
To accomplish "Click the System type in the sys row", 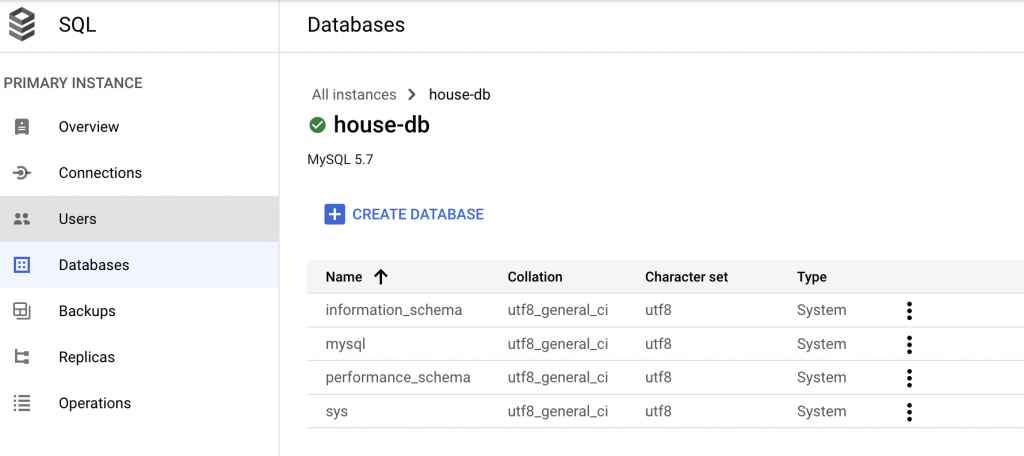I will pyautogui.click(x=822, y=412).
